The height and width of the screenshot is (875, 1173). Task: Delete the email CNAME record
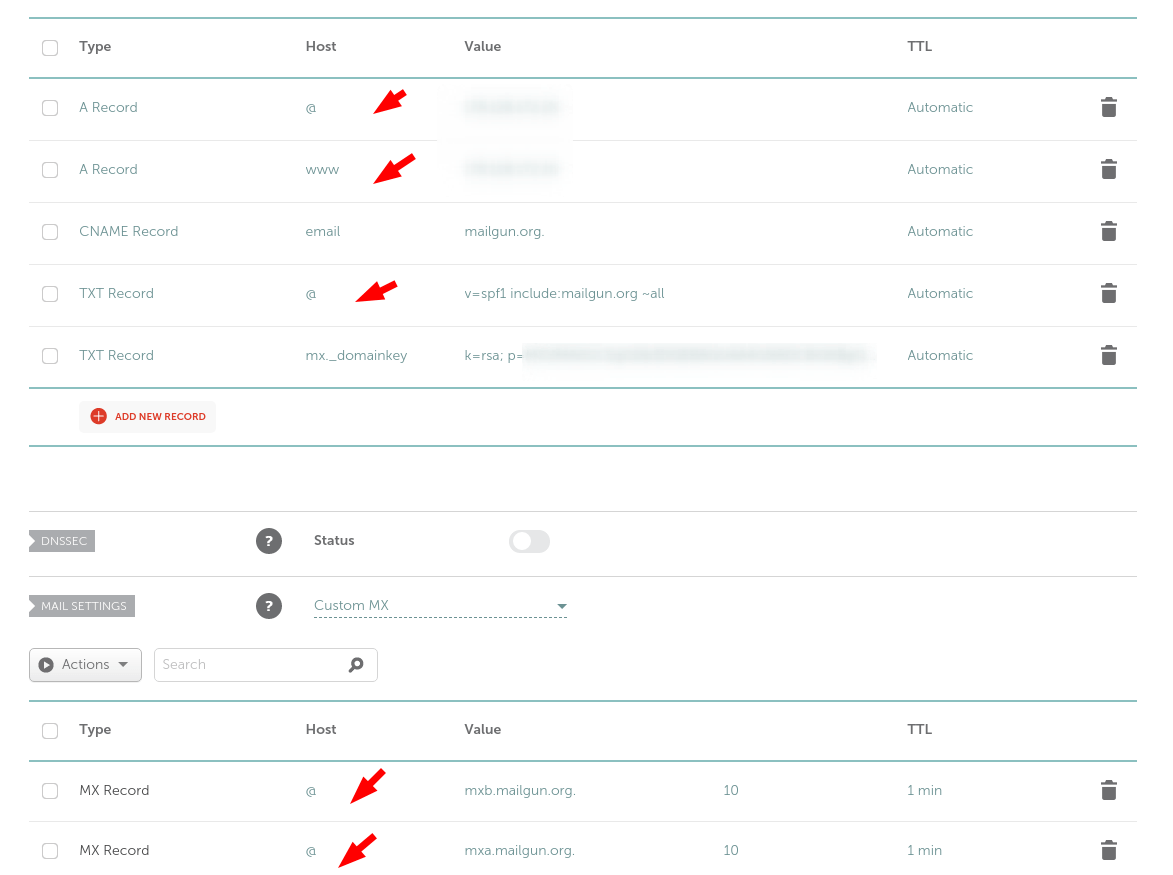[x=1108, y=231]
